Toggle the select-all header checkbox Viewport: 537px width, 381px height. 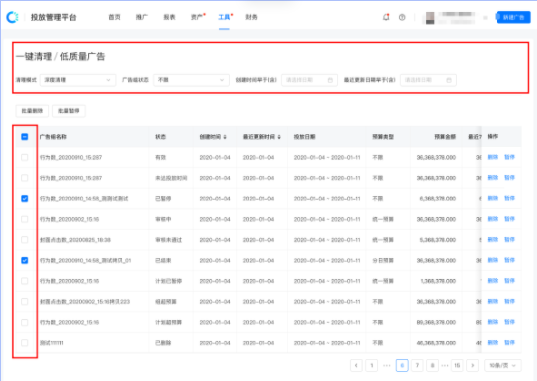pyautogui.click(x=25, y=137)
